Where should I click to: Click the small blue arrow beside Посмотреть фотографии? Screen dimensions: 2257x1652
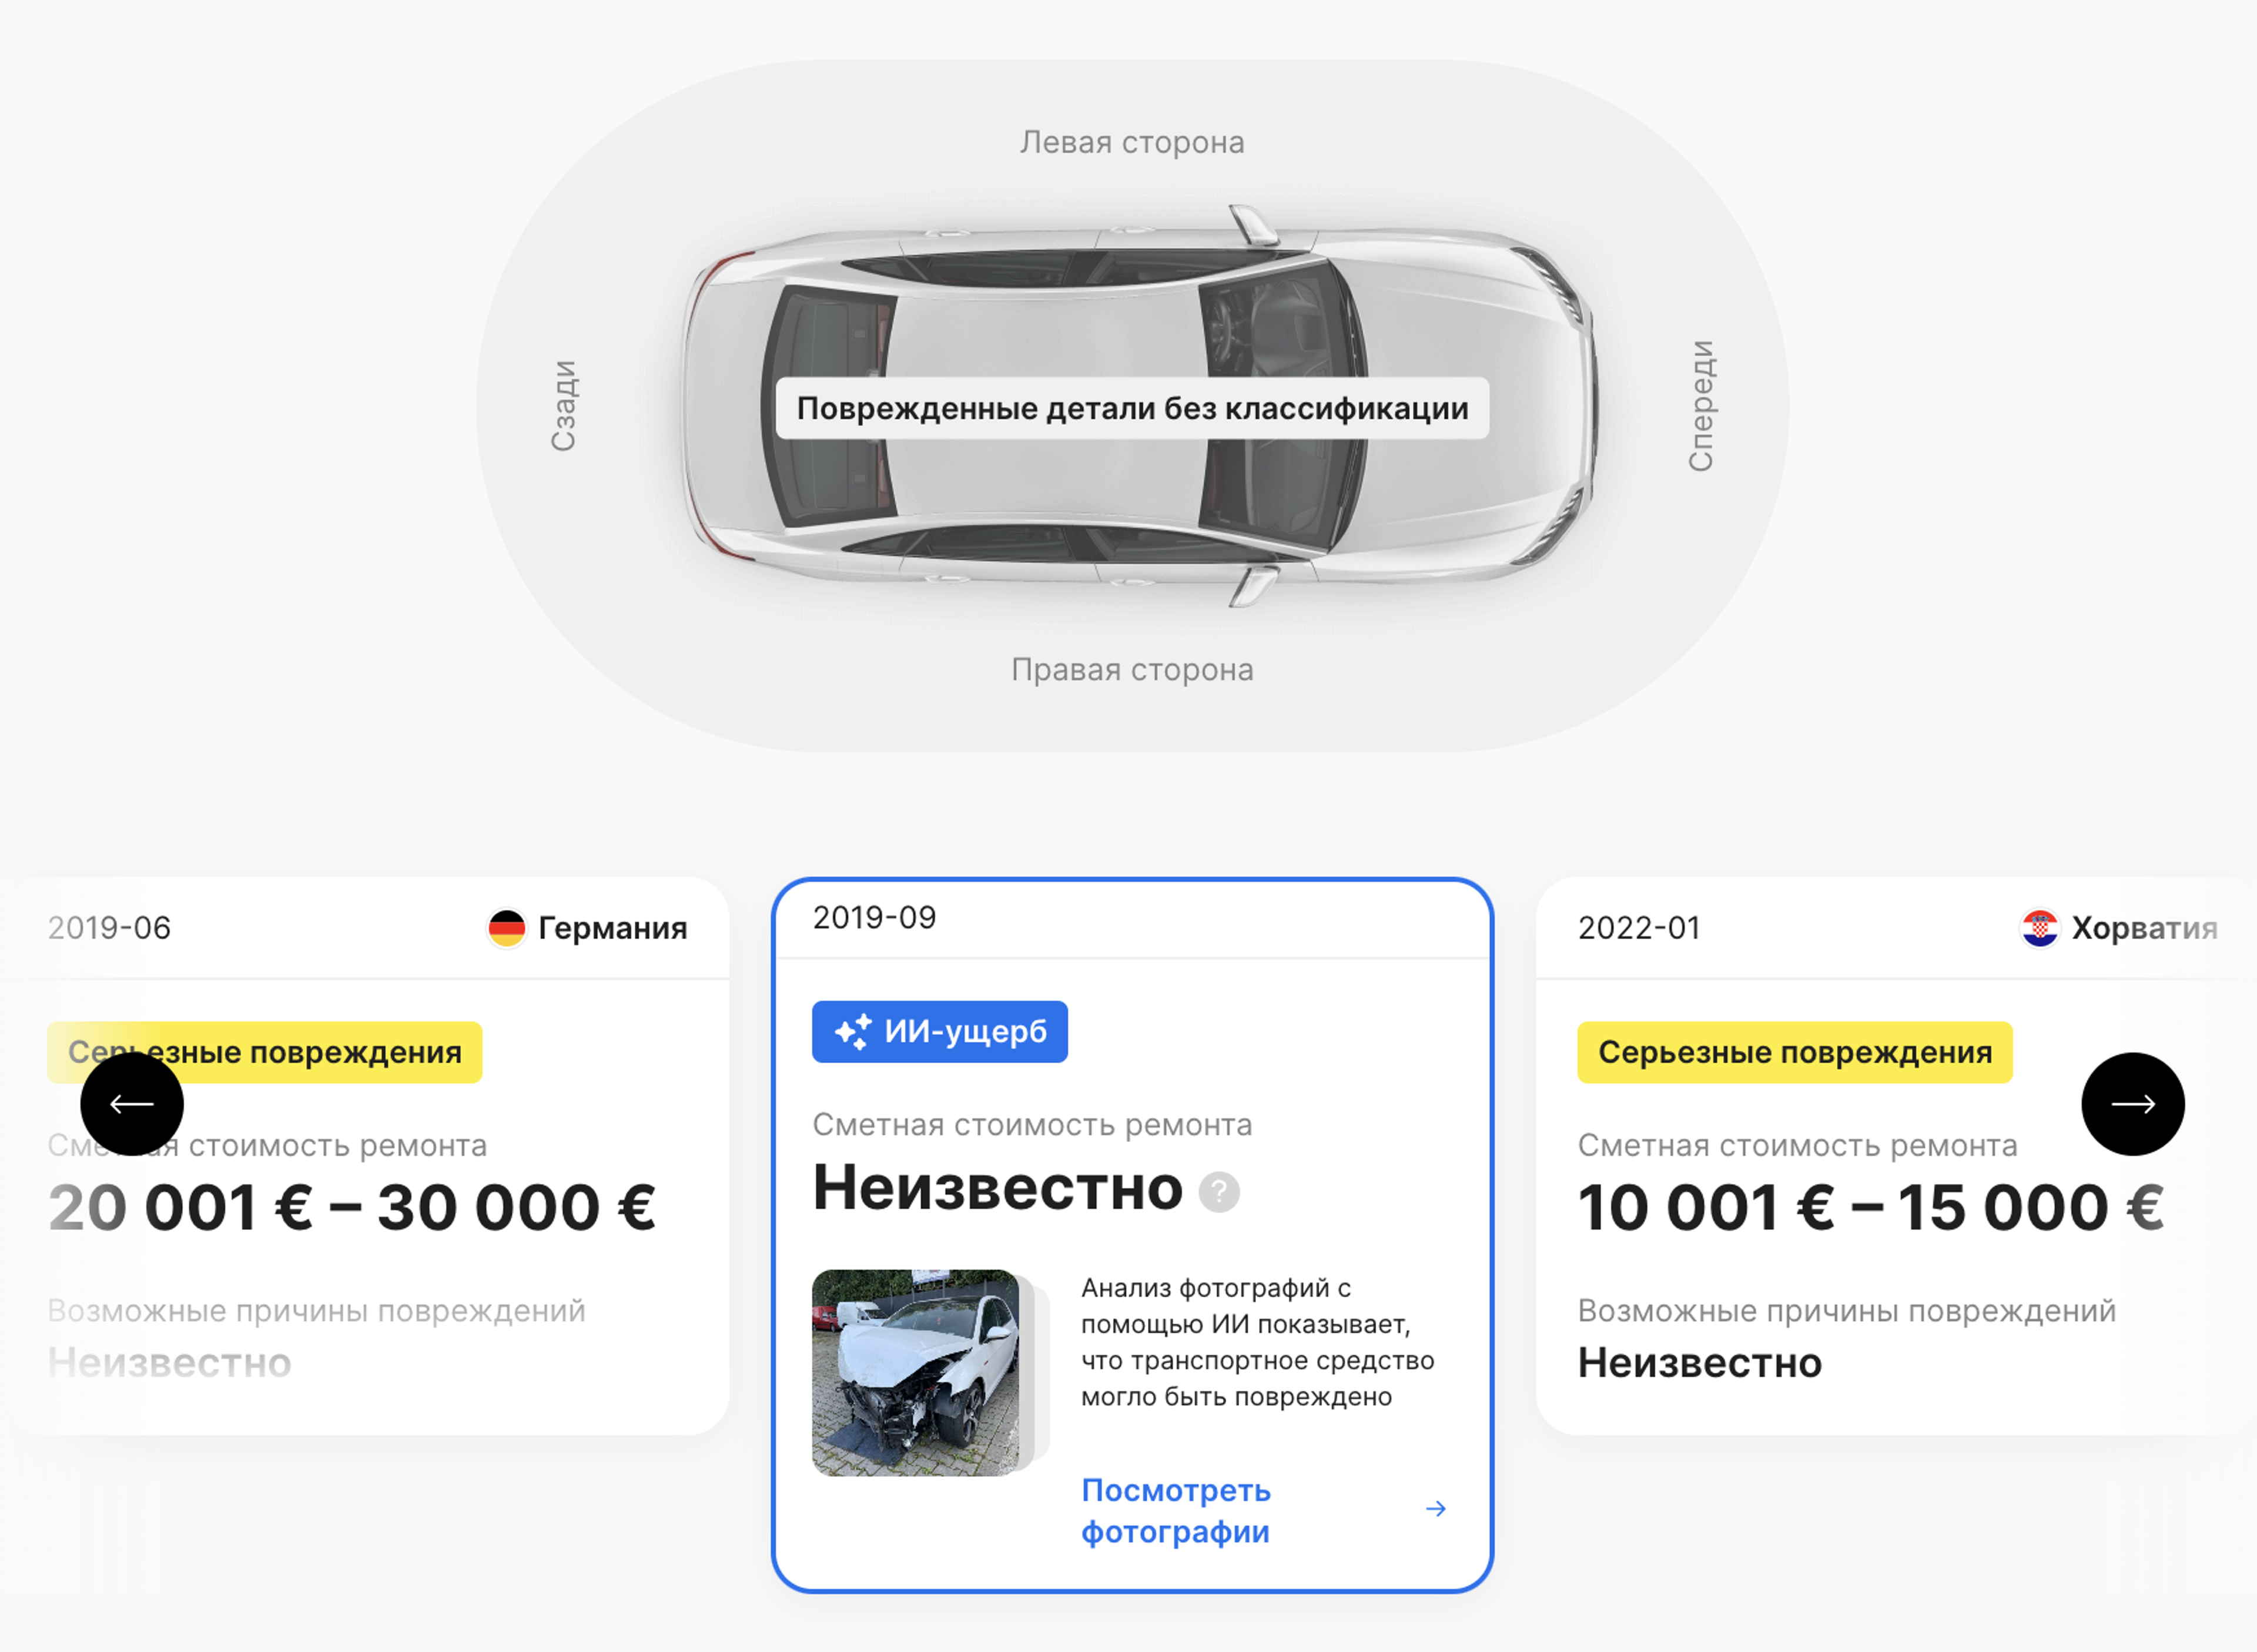[x=1436, y=1509]
